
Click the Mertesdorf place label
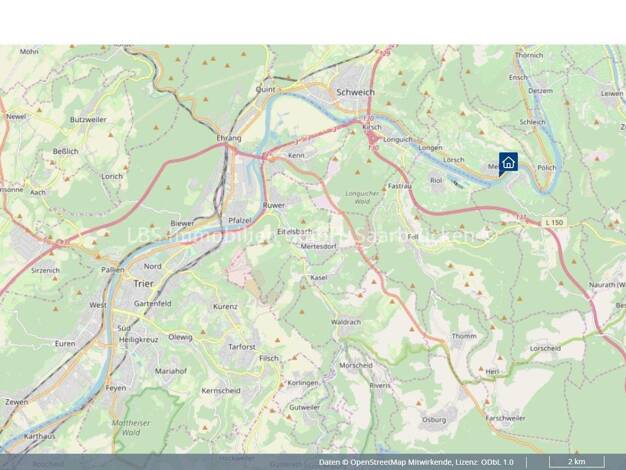(318, 246)
